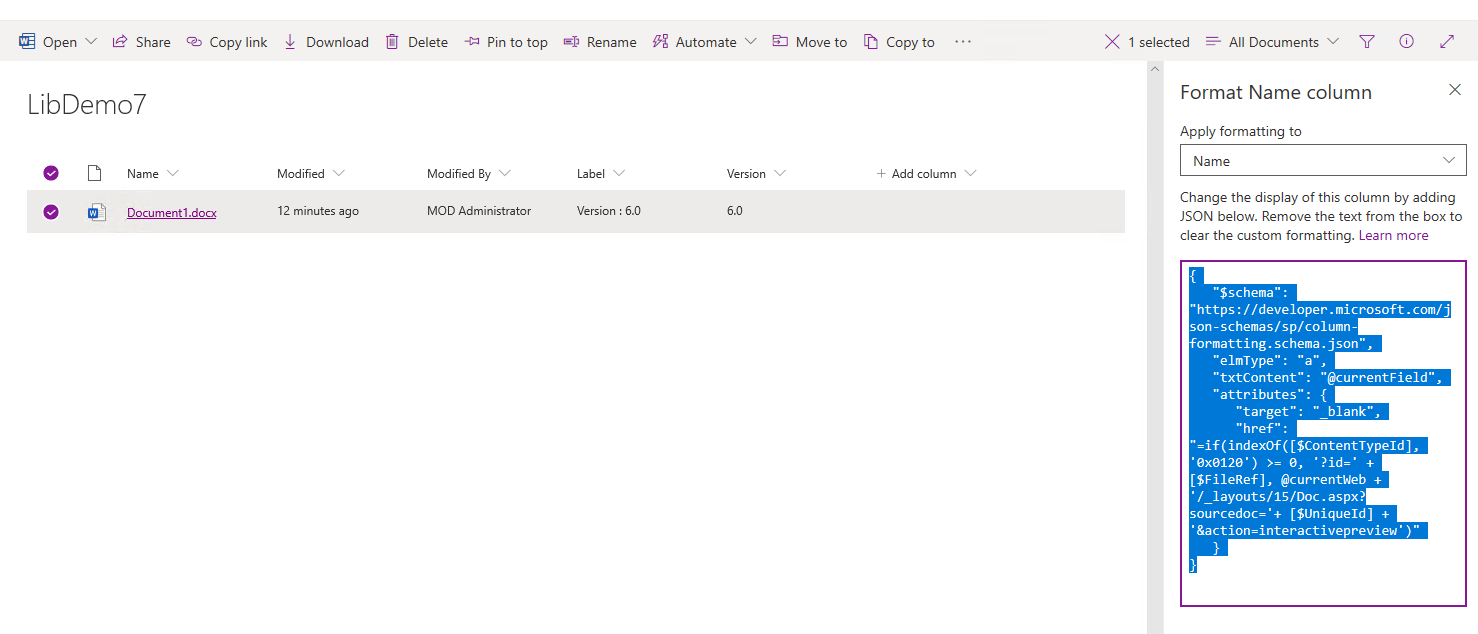Screen dimensions: 1478x634
Task: Delete the selected document
Action: click(416, 42)
